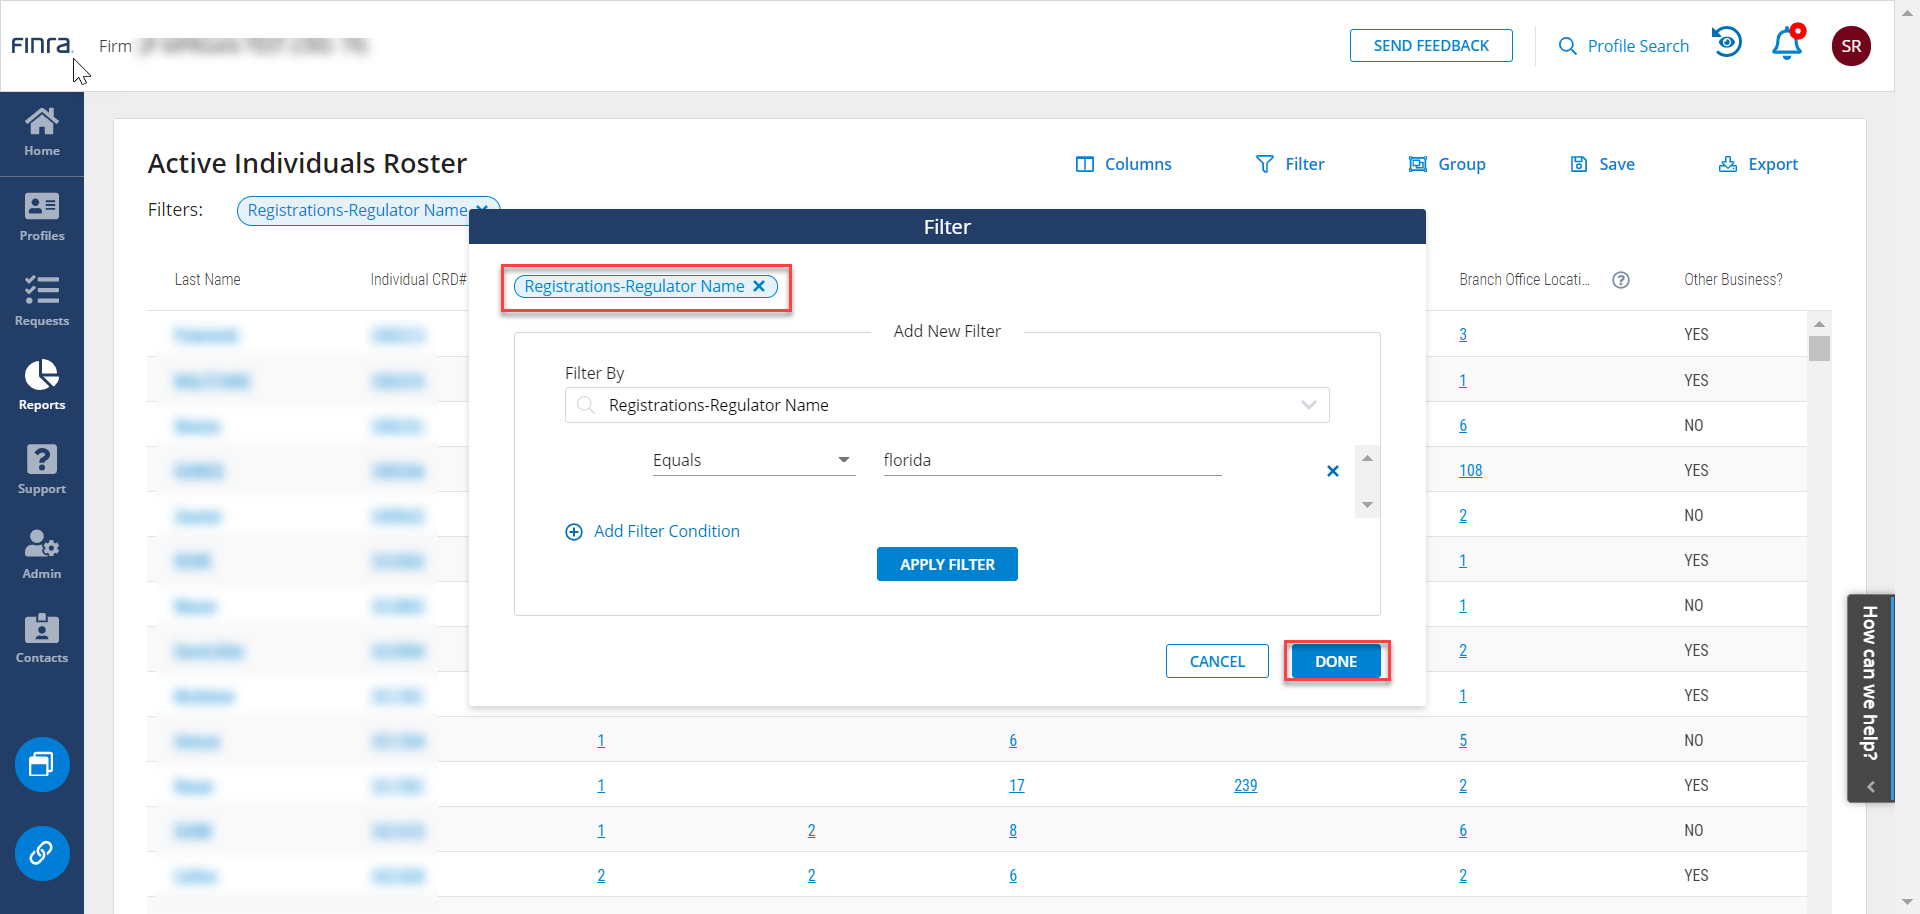Open the Admin sidebar section
This screenshot has width=1920, height=914.
click(42, 554)
